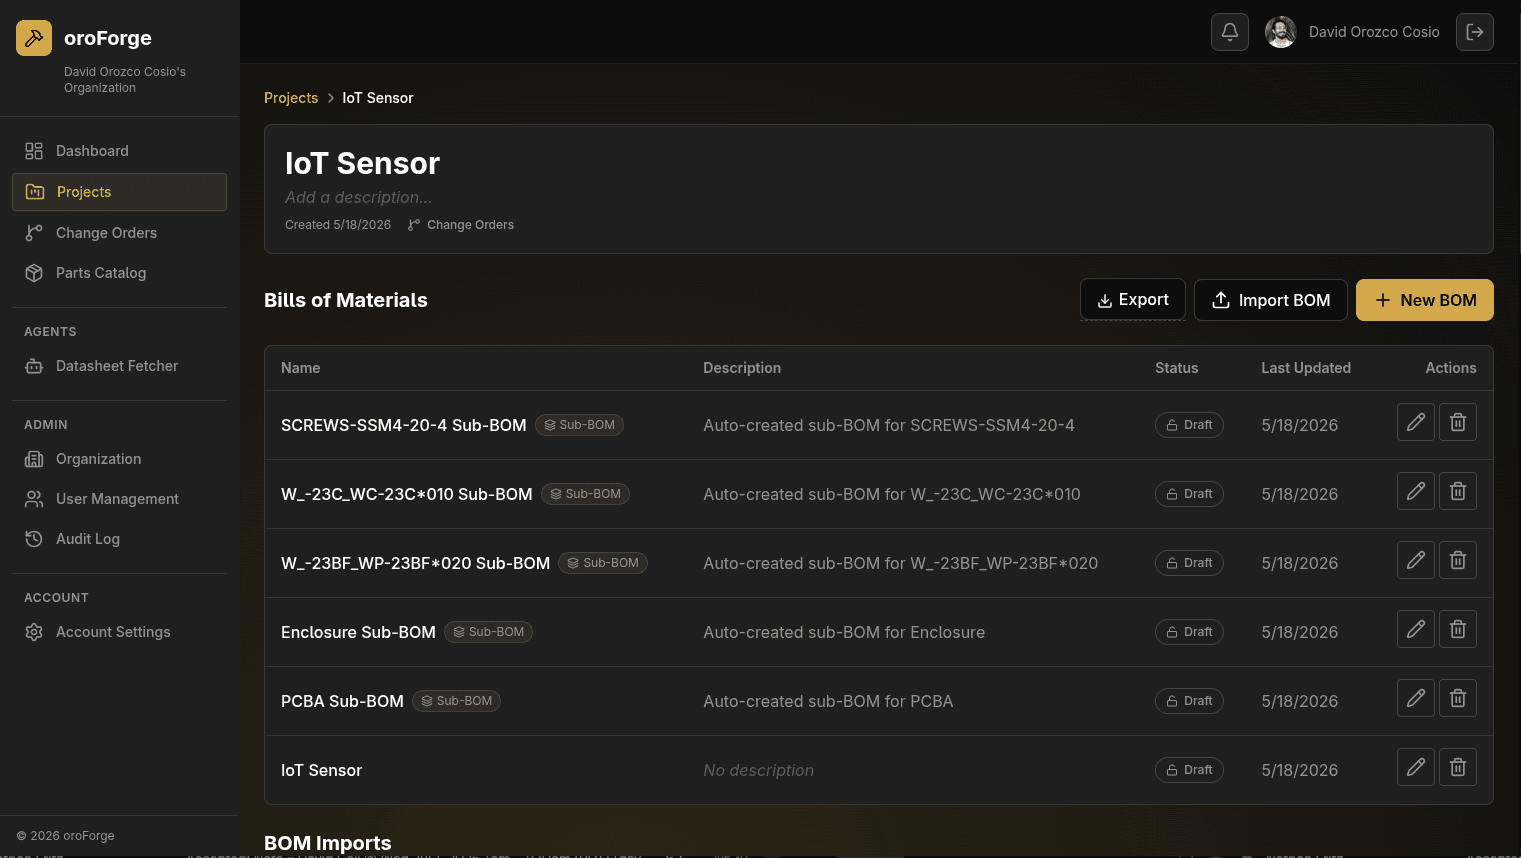Click the Sub-BOM badge on the PCBA row

[x=457, y=701]
